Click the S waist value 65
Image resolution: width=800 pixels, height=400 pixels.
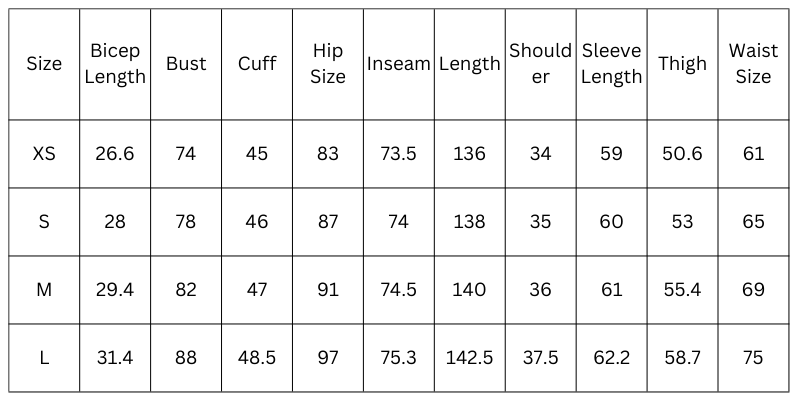pyautogui.click(x=753, y=222)
